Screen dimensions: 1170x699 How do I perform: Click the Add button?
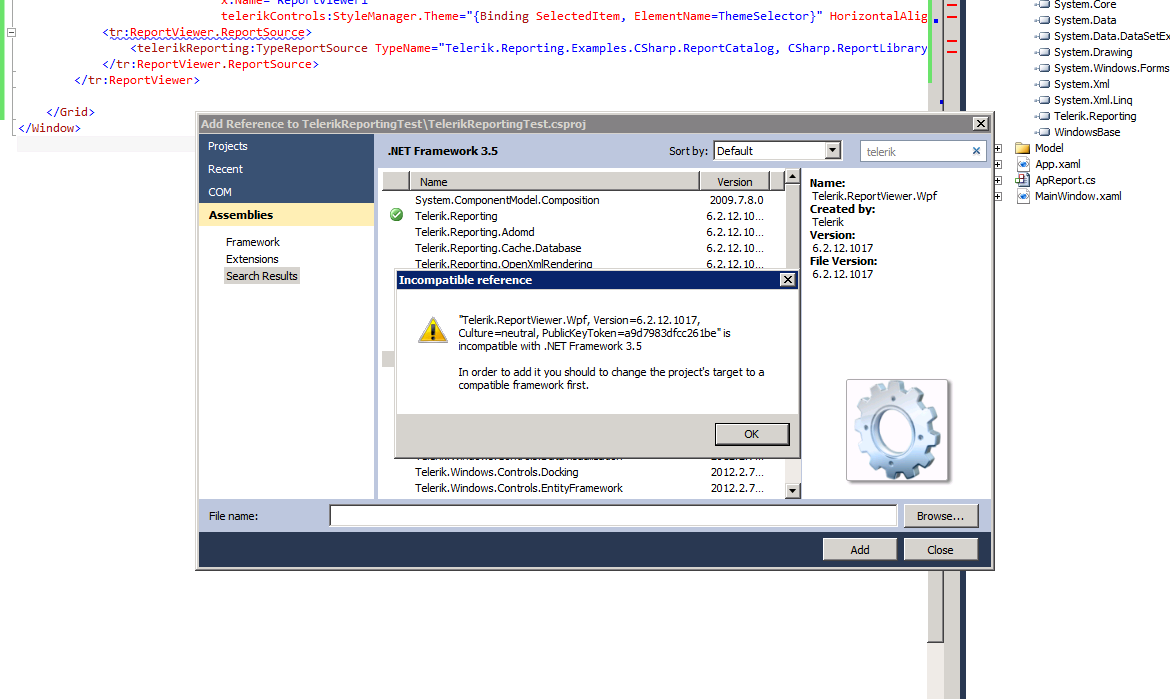860,550
